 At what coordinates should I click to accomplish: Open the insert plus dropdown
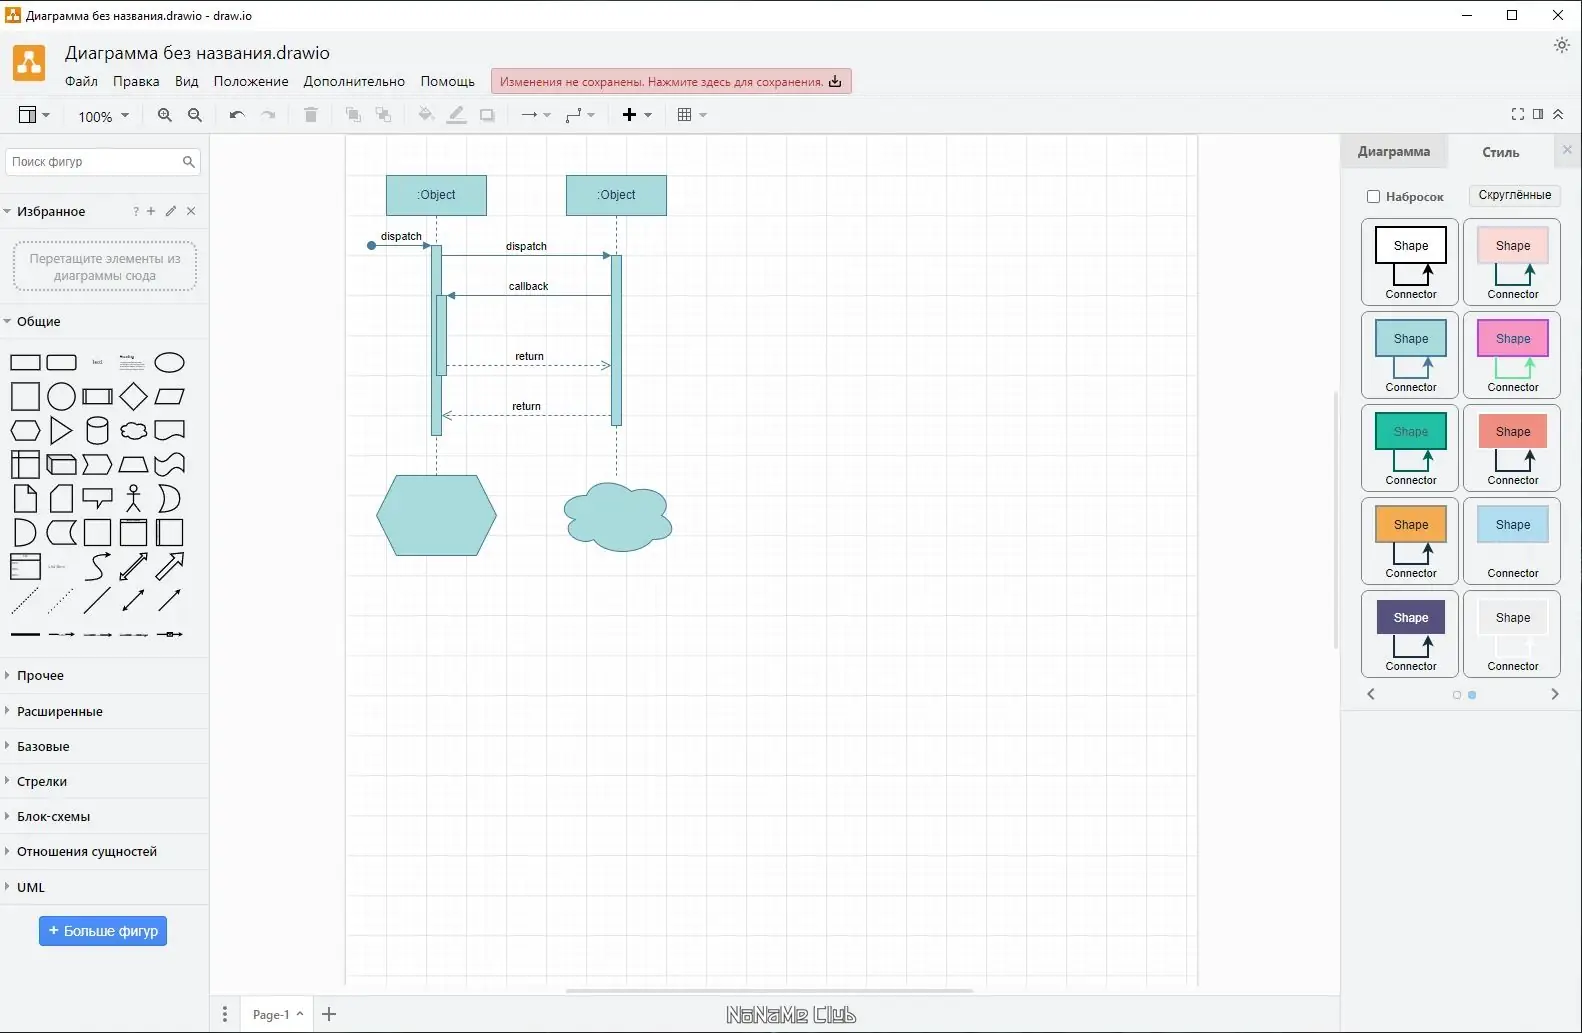637,115
